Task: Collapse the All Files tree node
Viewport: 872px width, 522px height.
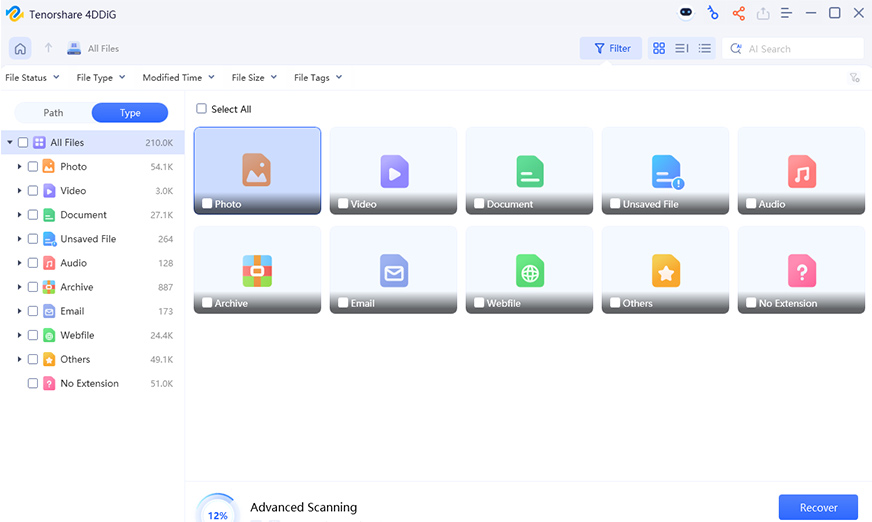Action: click(9, 142)
